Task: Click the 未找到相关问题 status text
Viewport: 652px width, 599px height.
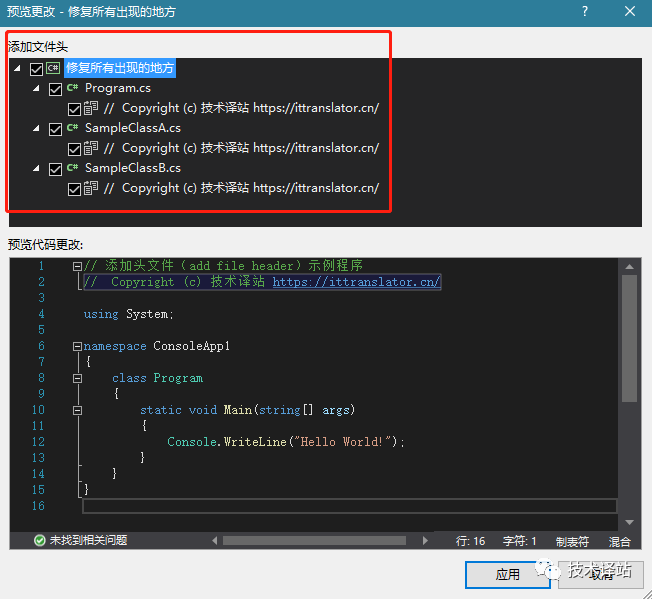Action: tap(88, 540)
